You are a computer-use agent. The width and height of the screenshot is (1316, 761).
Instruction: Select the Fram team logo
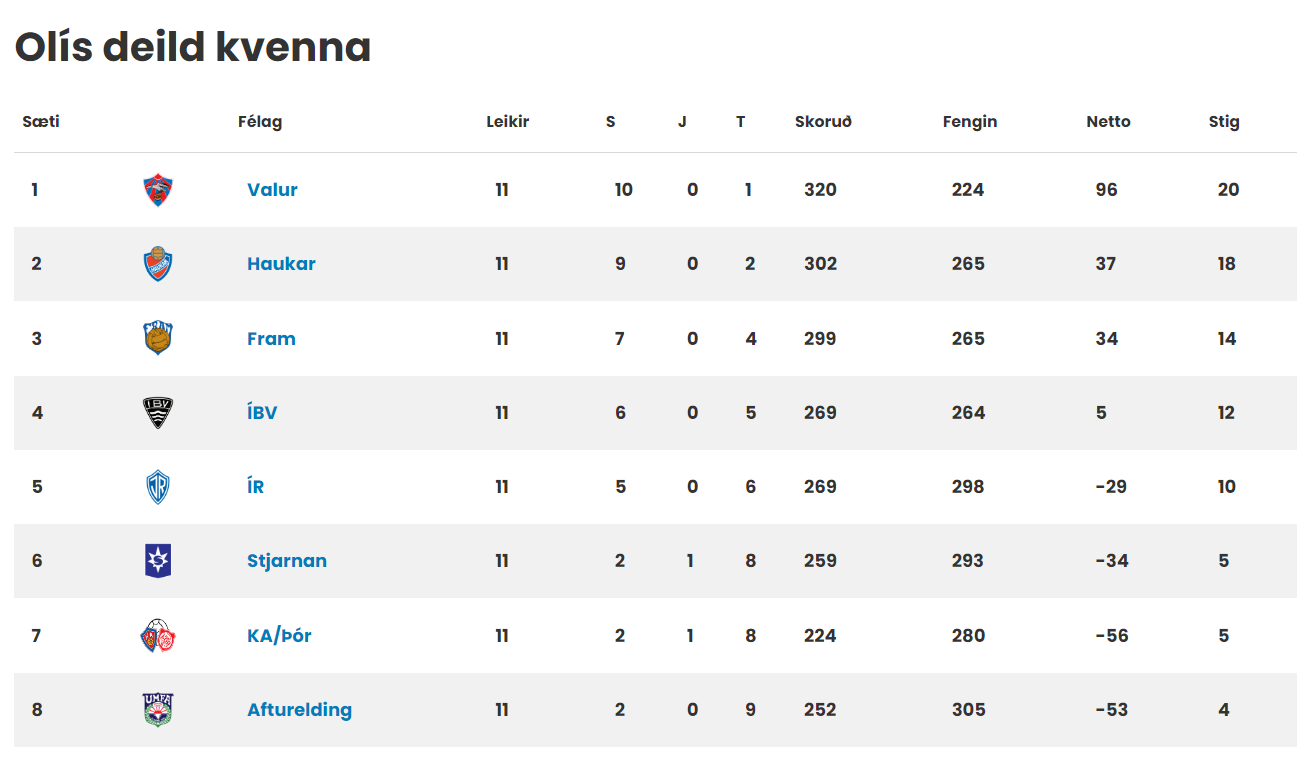(158, 338)
